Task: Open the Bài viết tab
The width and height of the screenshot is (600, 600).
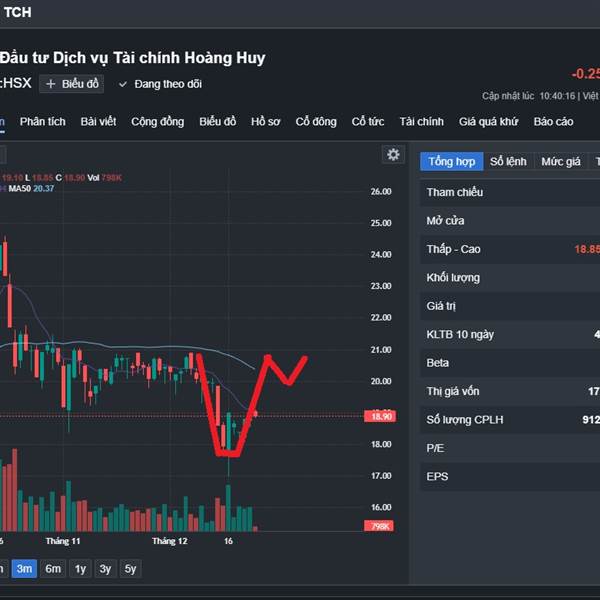Action: pyautogui.click(x=98, y=122)
